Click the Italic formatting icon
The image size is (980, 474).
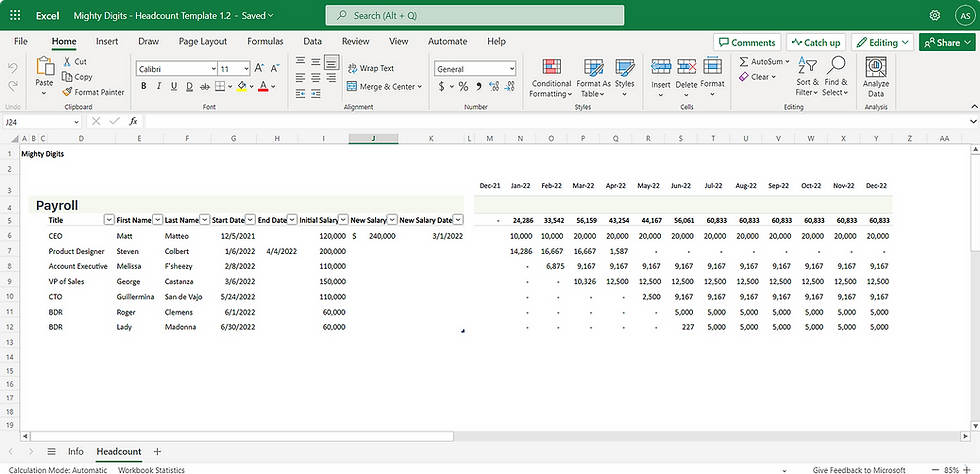coord(159,86)
